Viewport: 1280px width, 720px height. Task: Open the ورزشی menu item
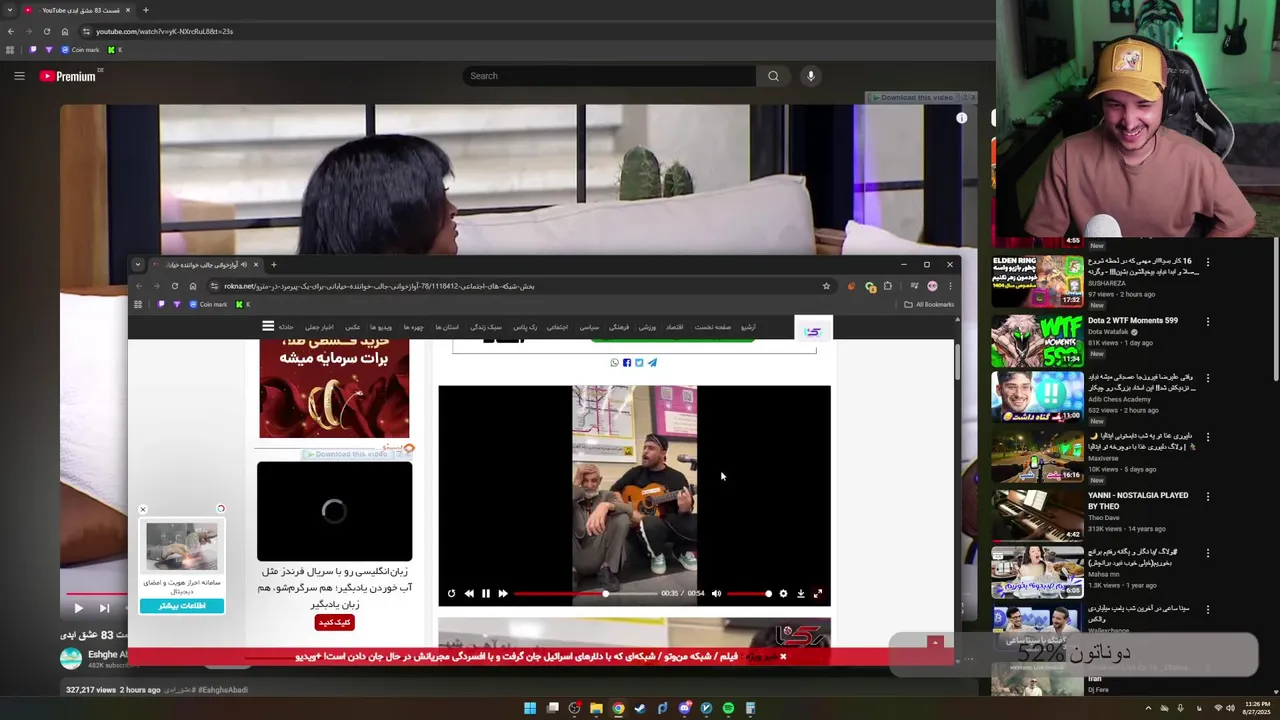[648, 327]
